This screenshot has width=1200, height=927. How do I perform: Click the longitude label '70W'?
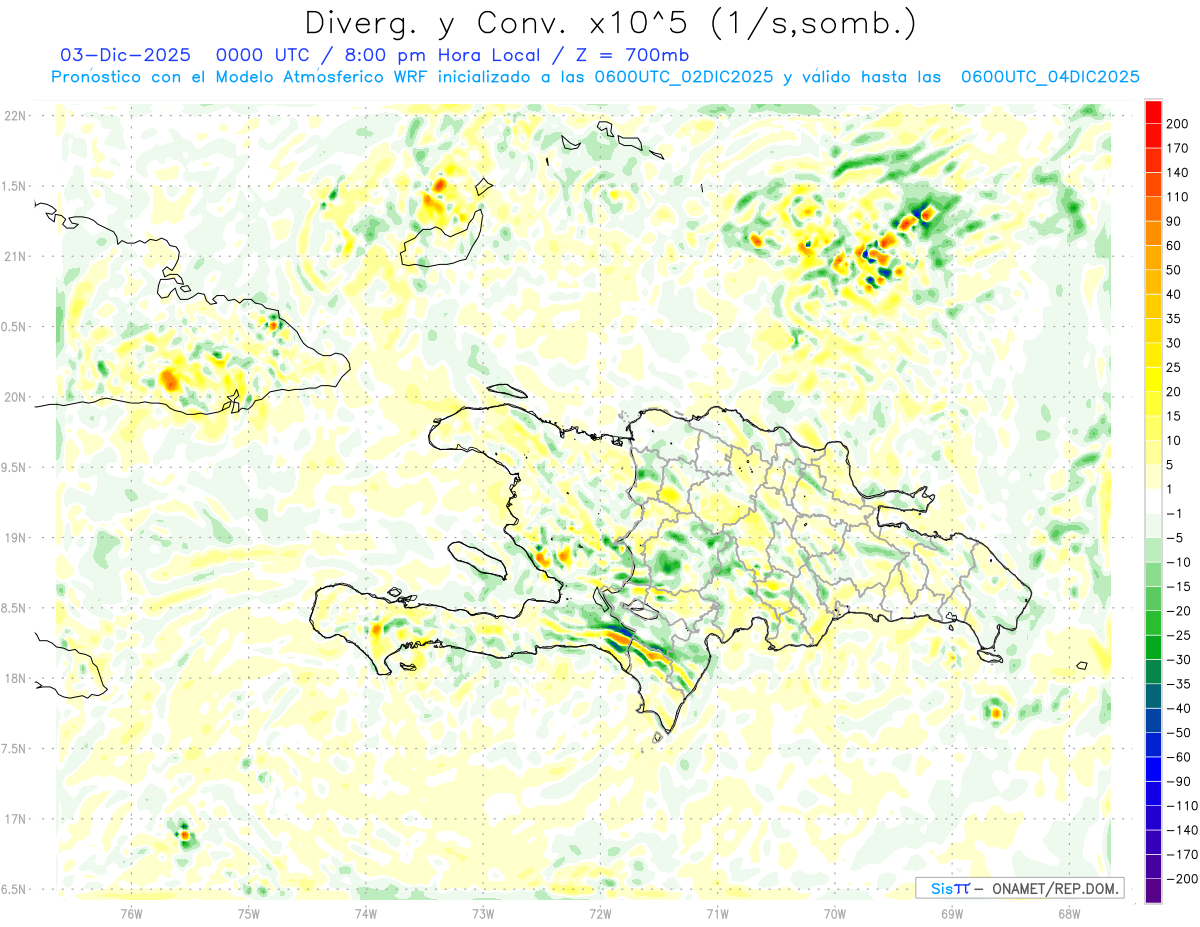pos(835,913)
